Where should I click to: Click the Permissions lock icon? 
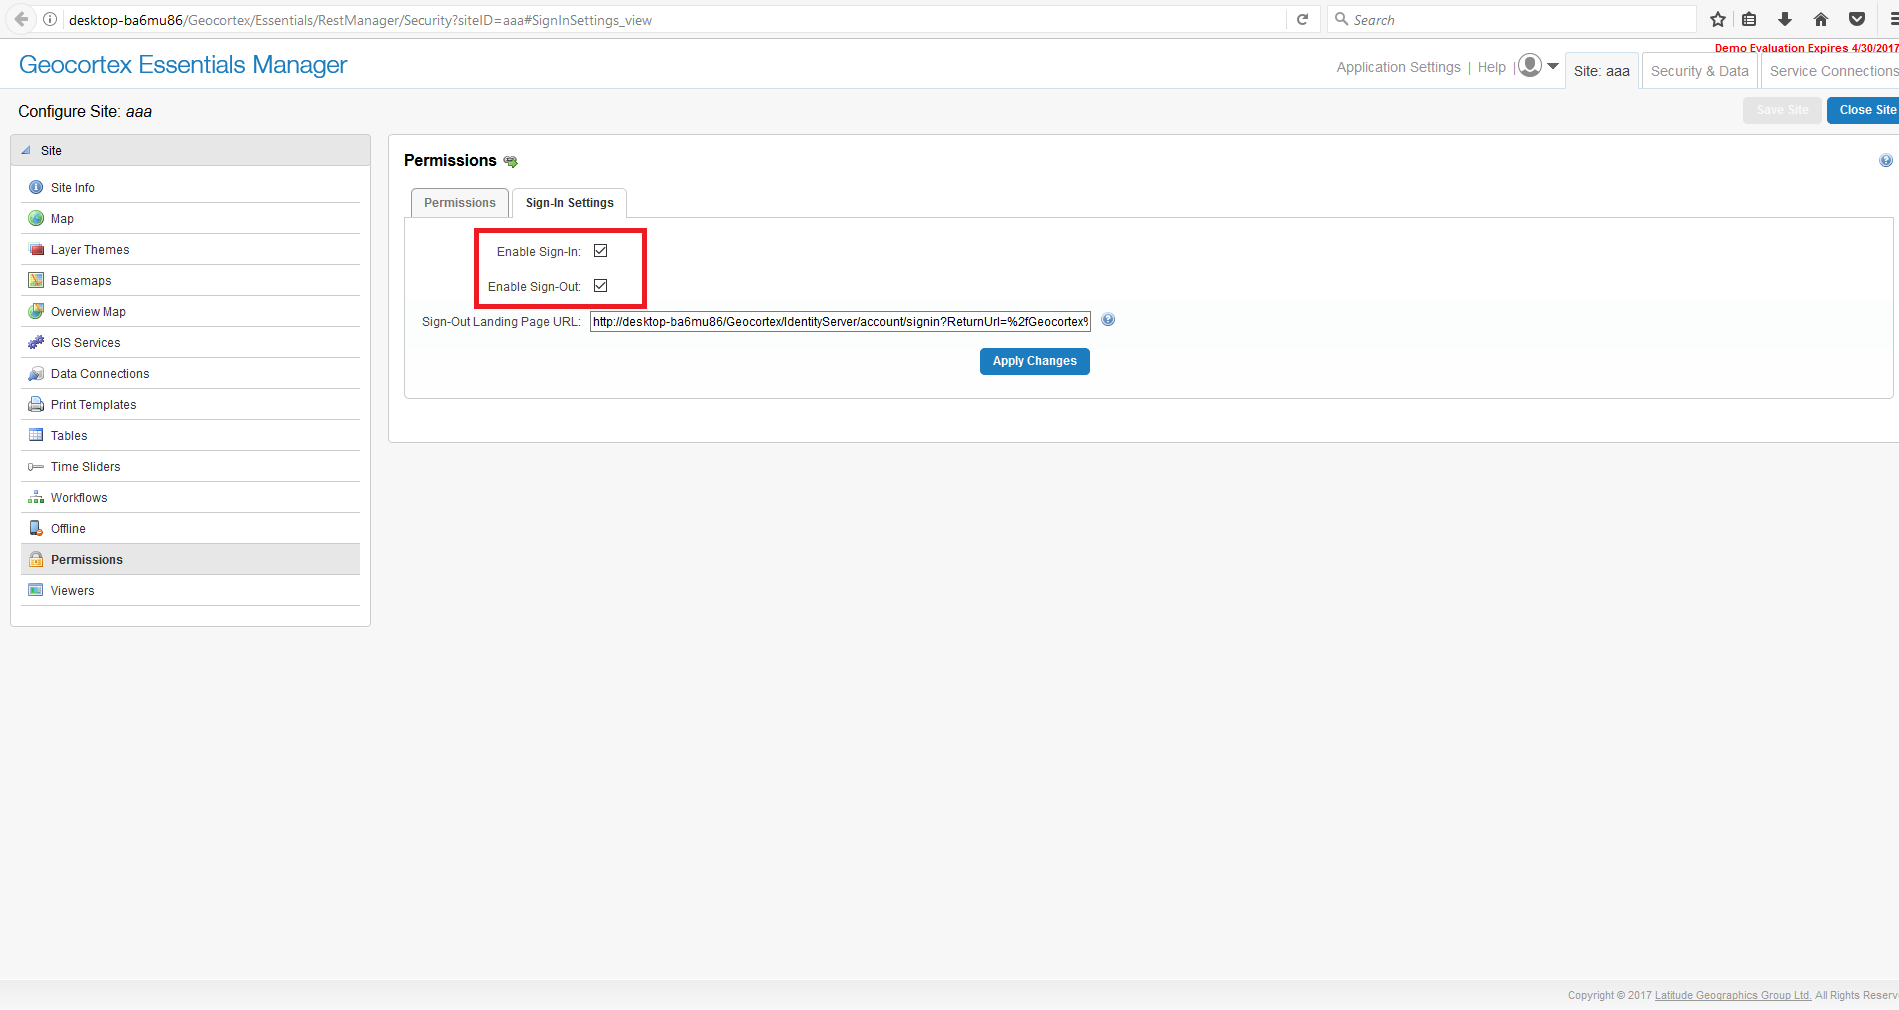tap(36, 559)
